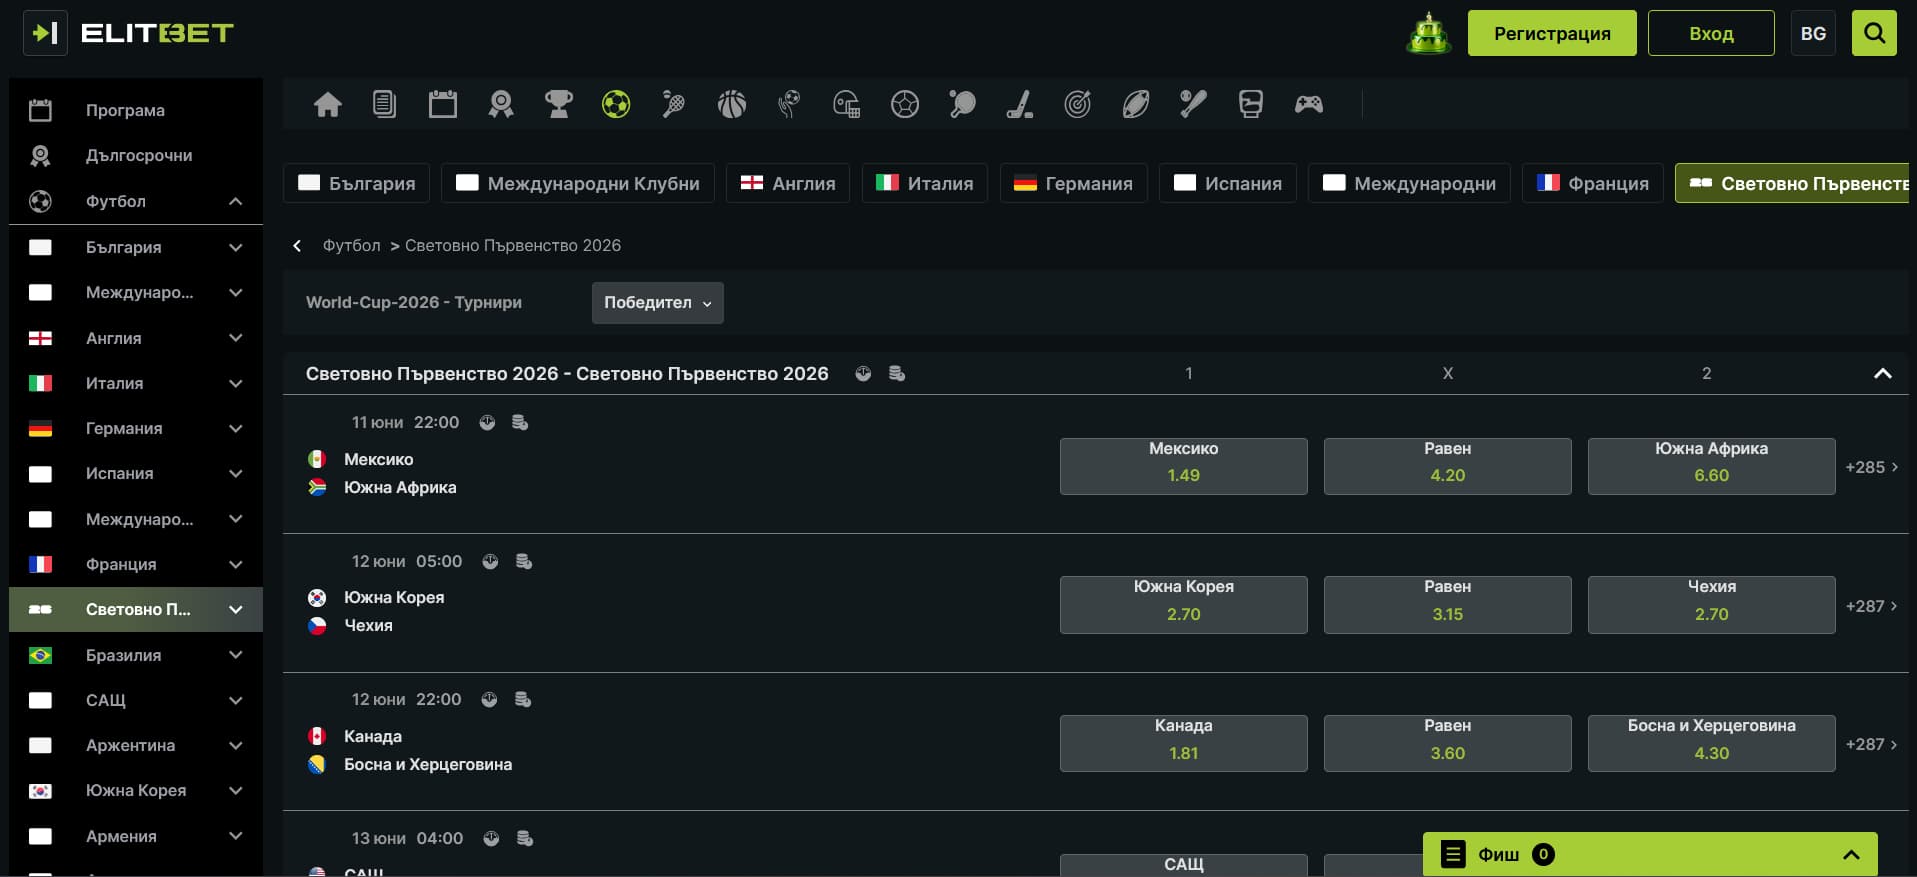Select the trophy icon in sports bar
The width and height of the screenshot is (1917, 877).
coord(559,104)
